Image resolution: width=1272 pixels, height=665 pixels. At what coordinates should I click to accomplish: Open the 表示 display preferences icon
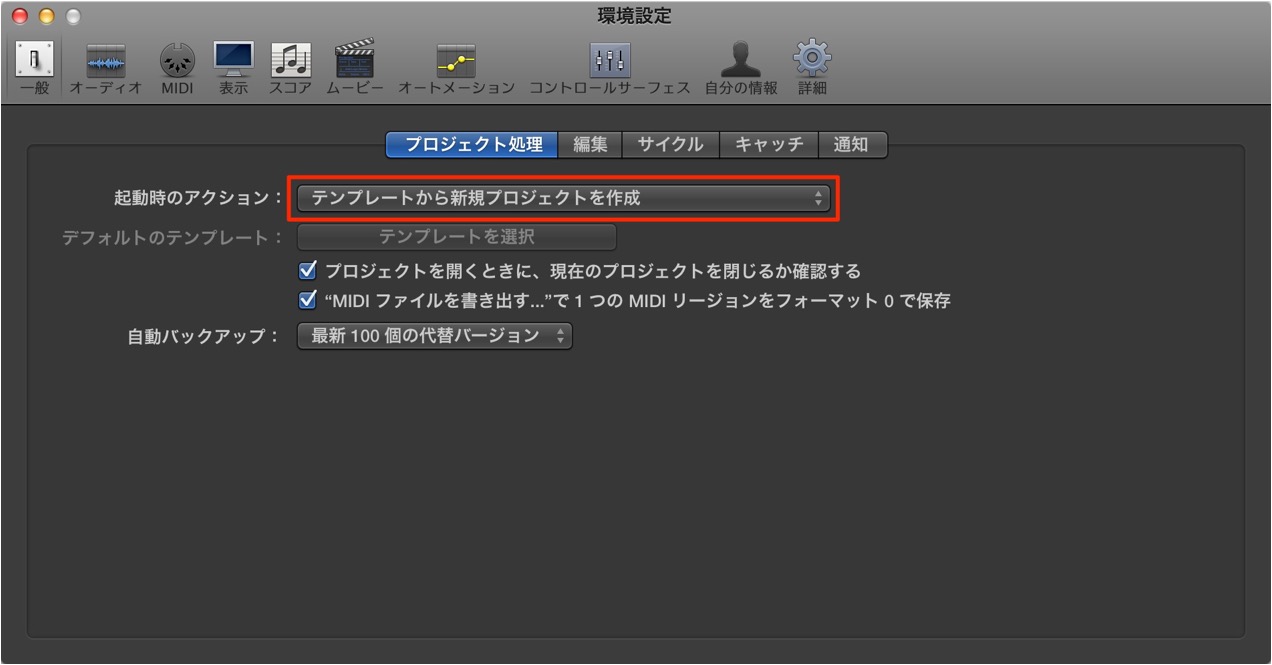[234, 68]
